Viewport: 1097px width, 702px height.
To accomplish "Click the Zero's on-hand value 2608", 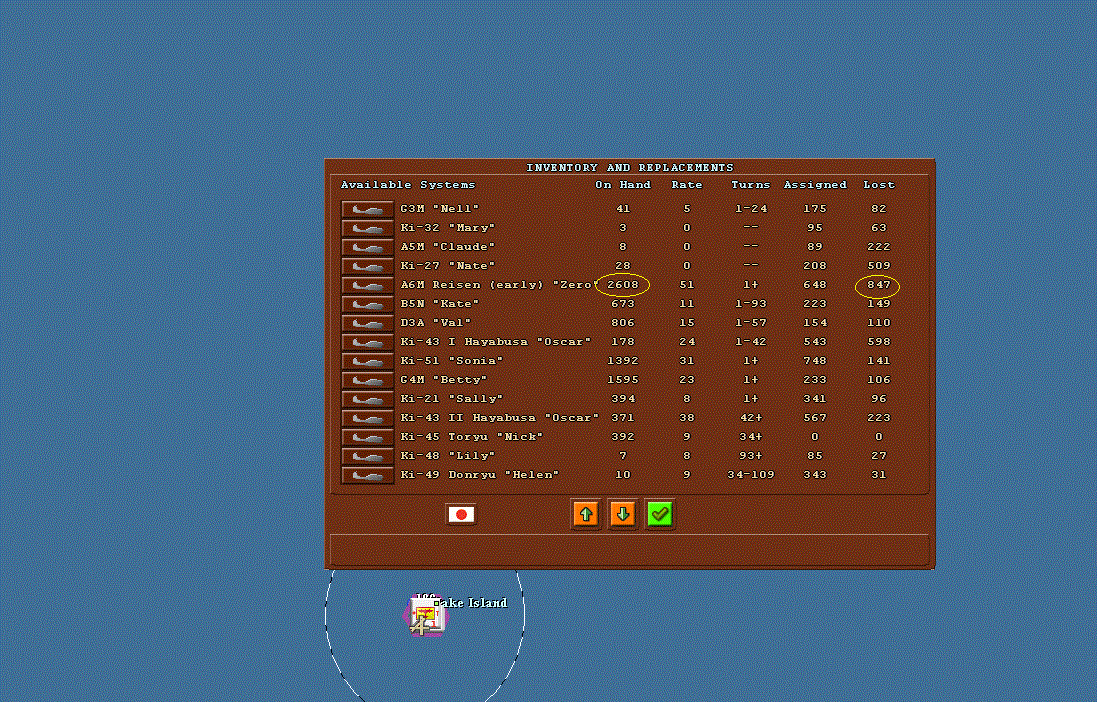I will click(x=623, y=285).
